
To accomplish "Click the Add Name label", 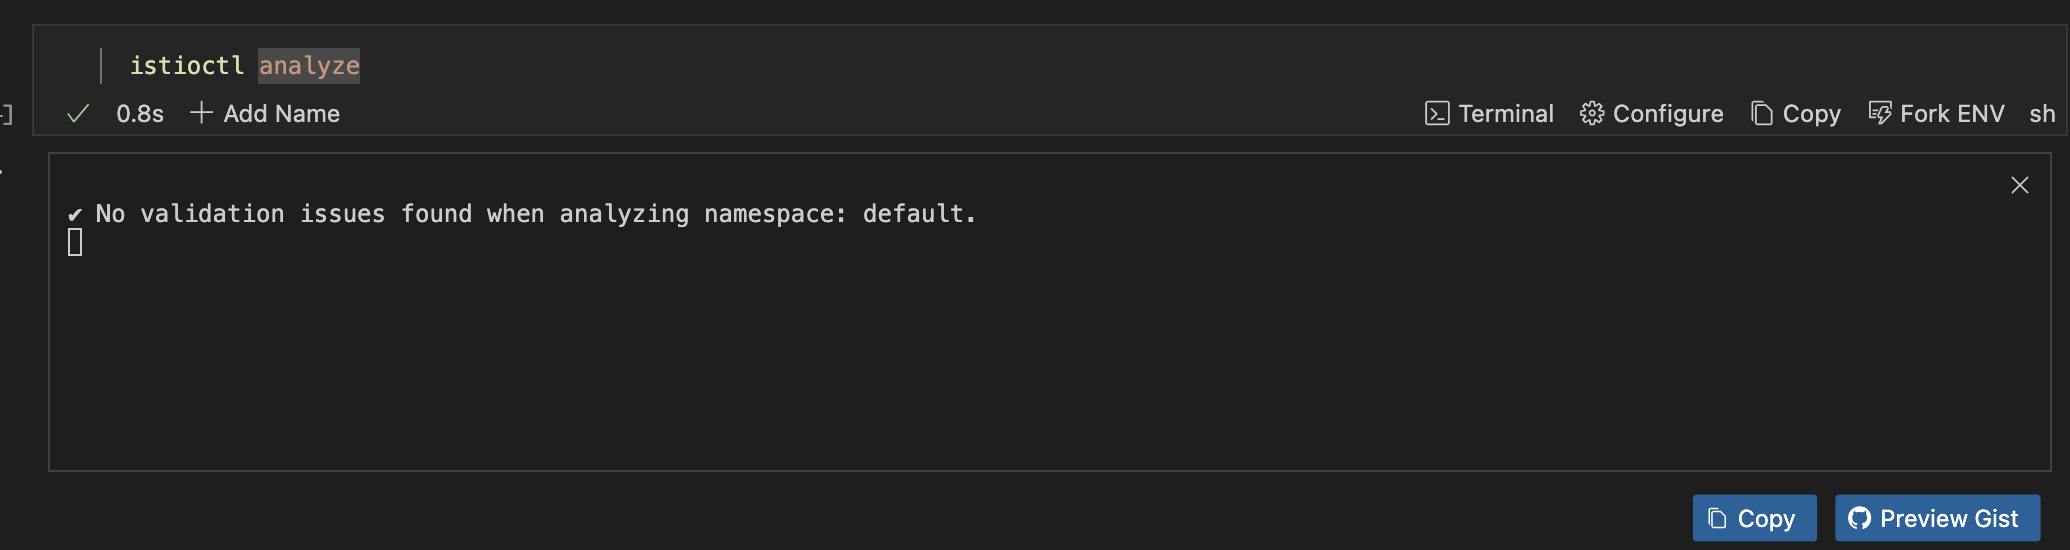I will pyautogui.click(x=282, y=114).
